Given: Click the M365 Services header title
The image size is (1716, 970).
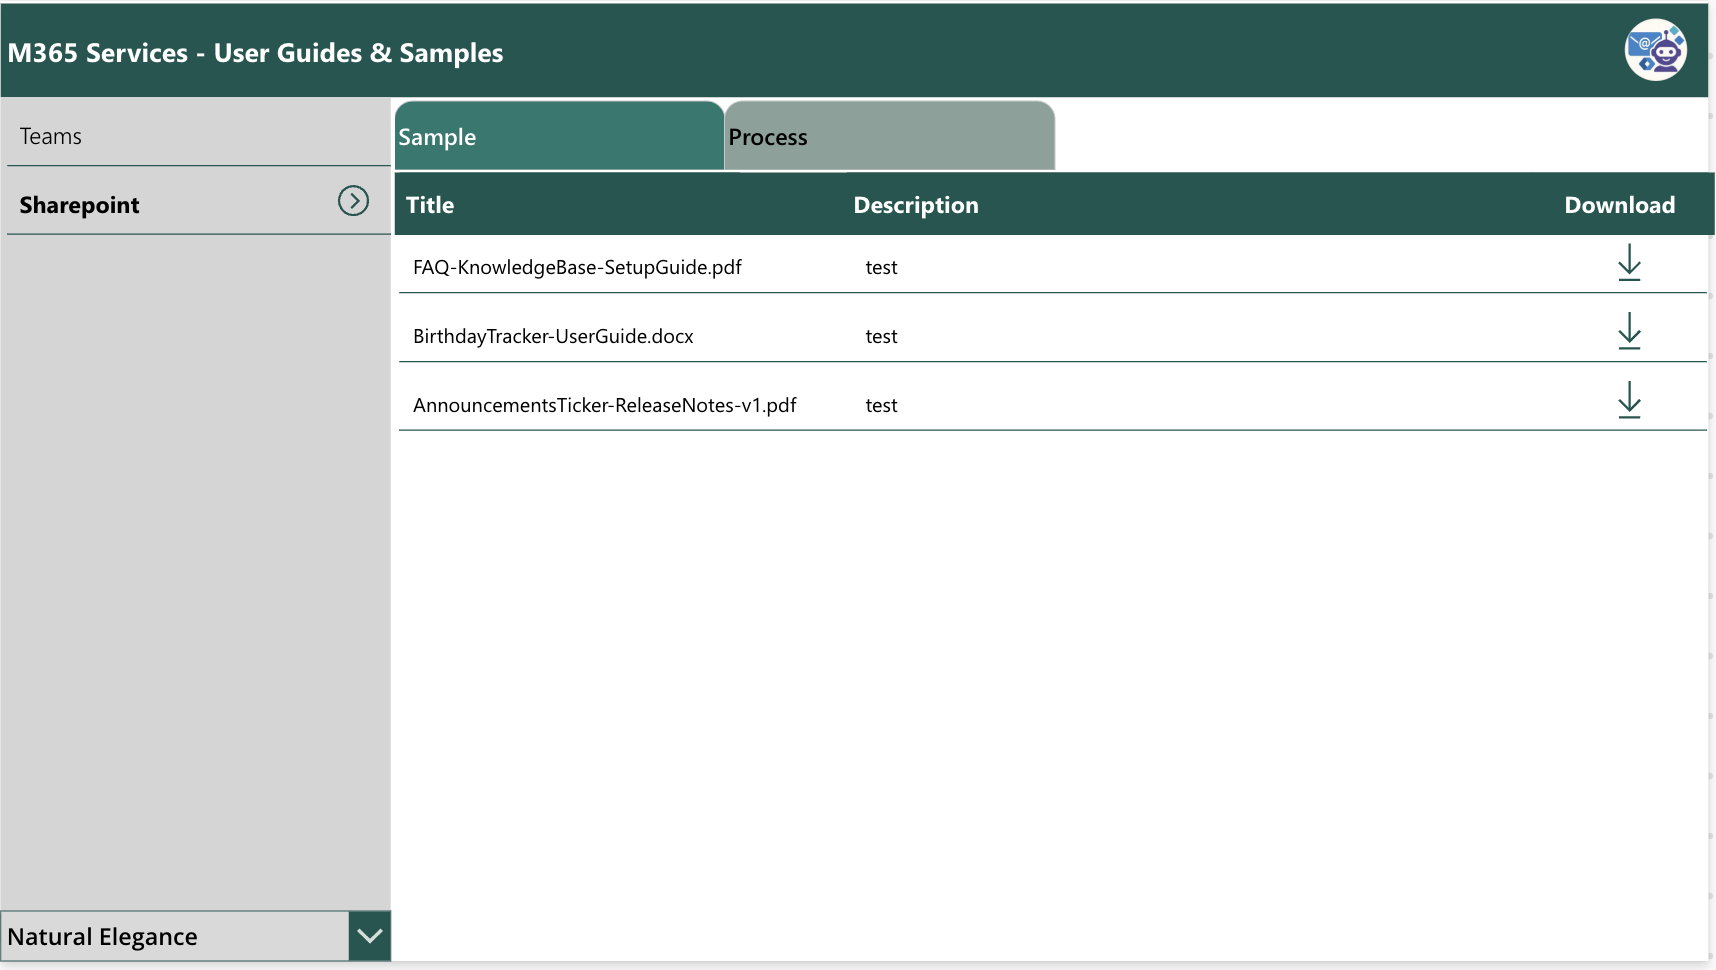Looking at the screenshot, I should [x=255, y=53].
